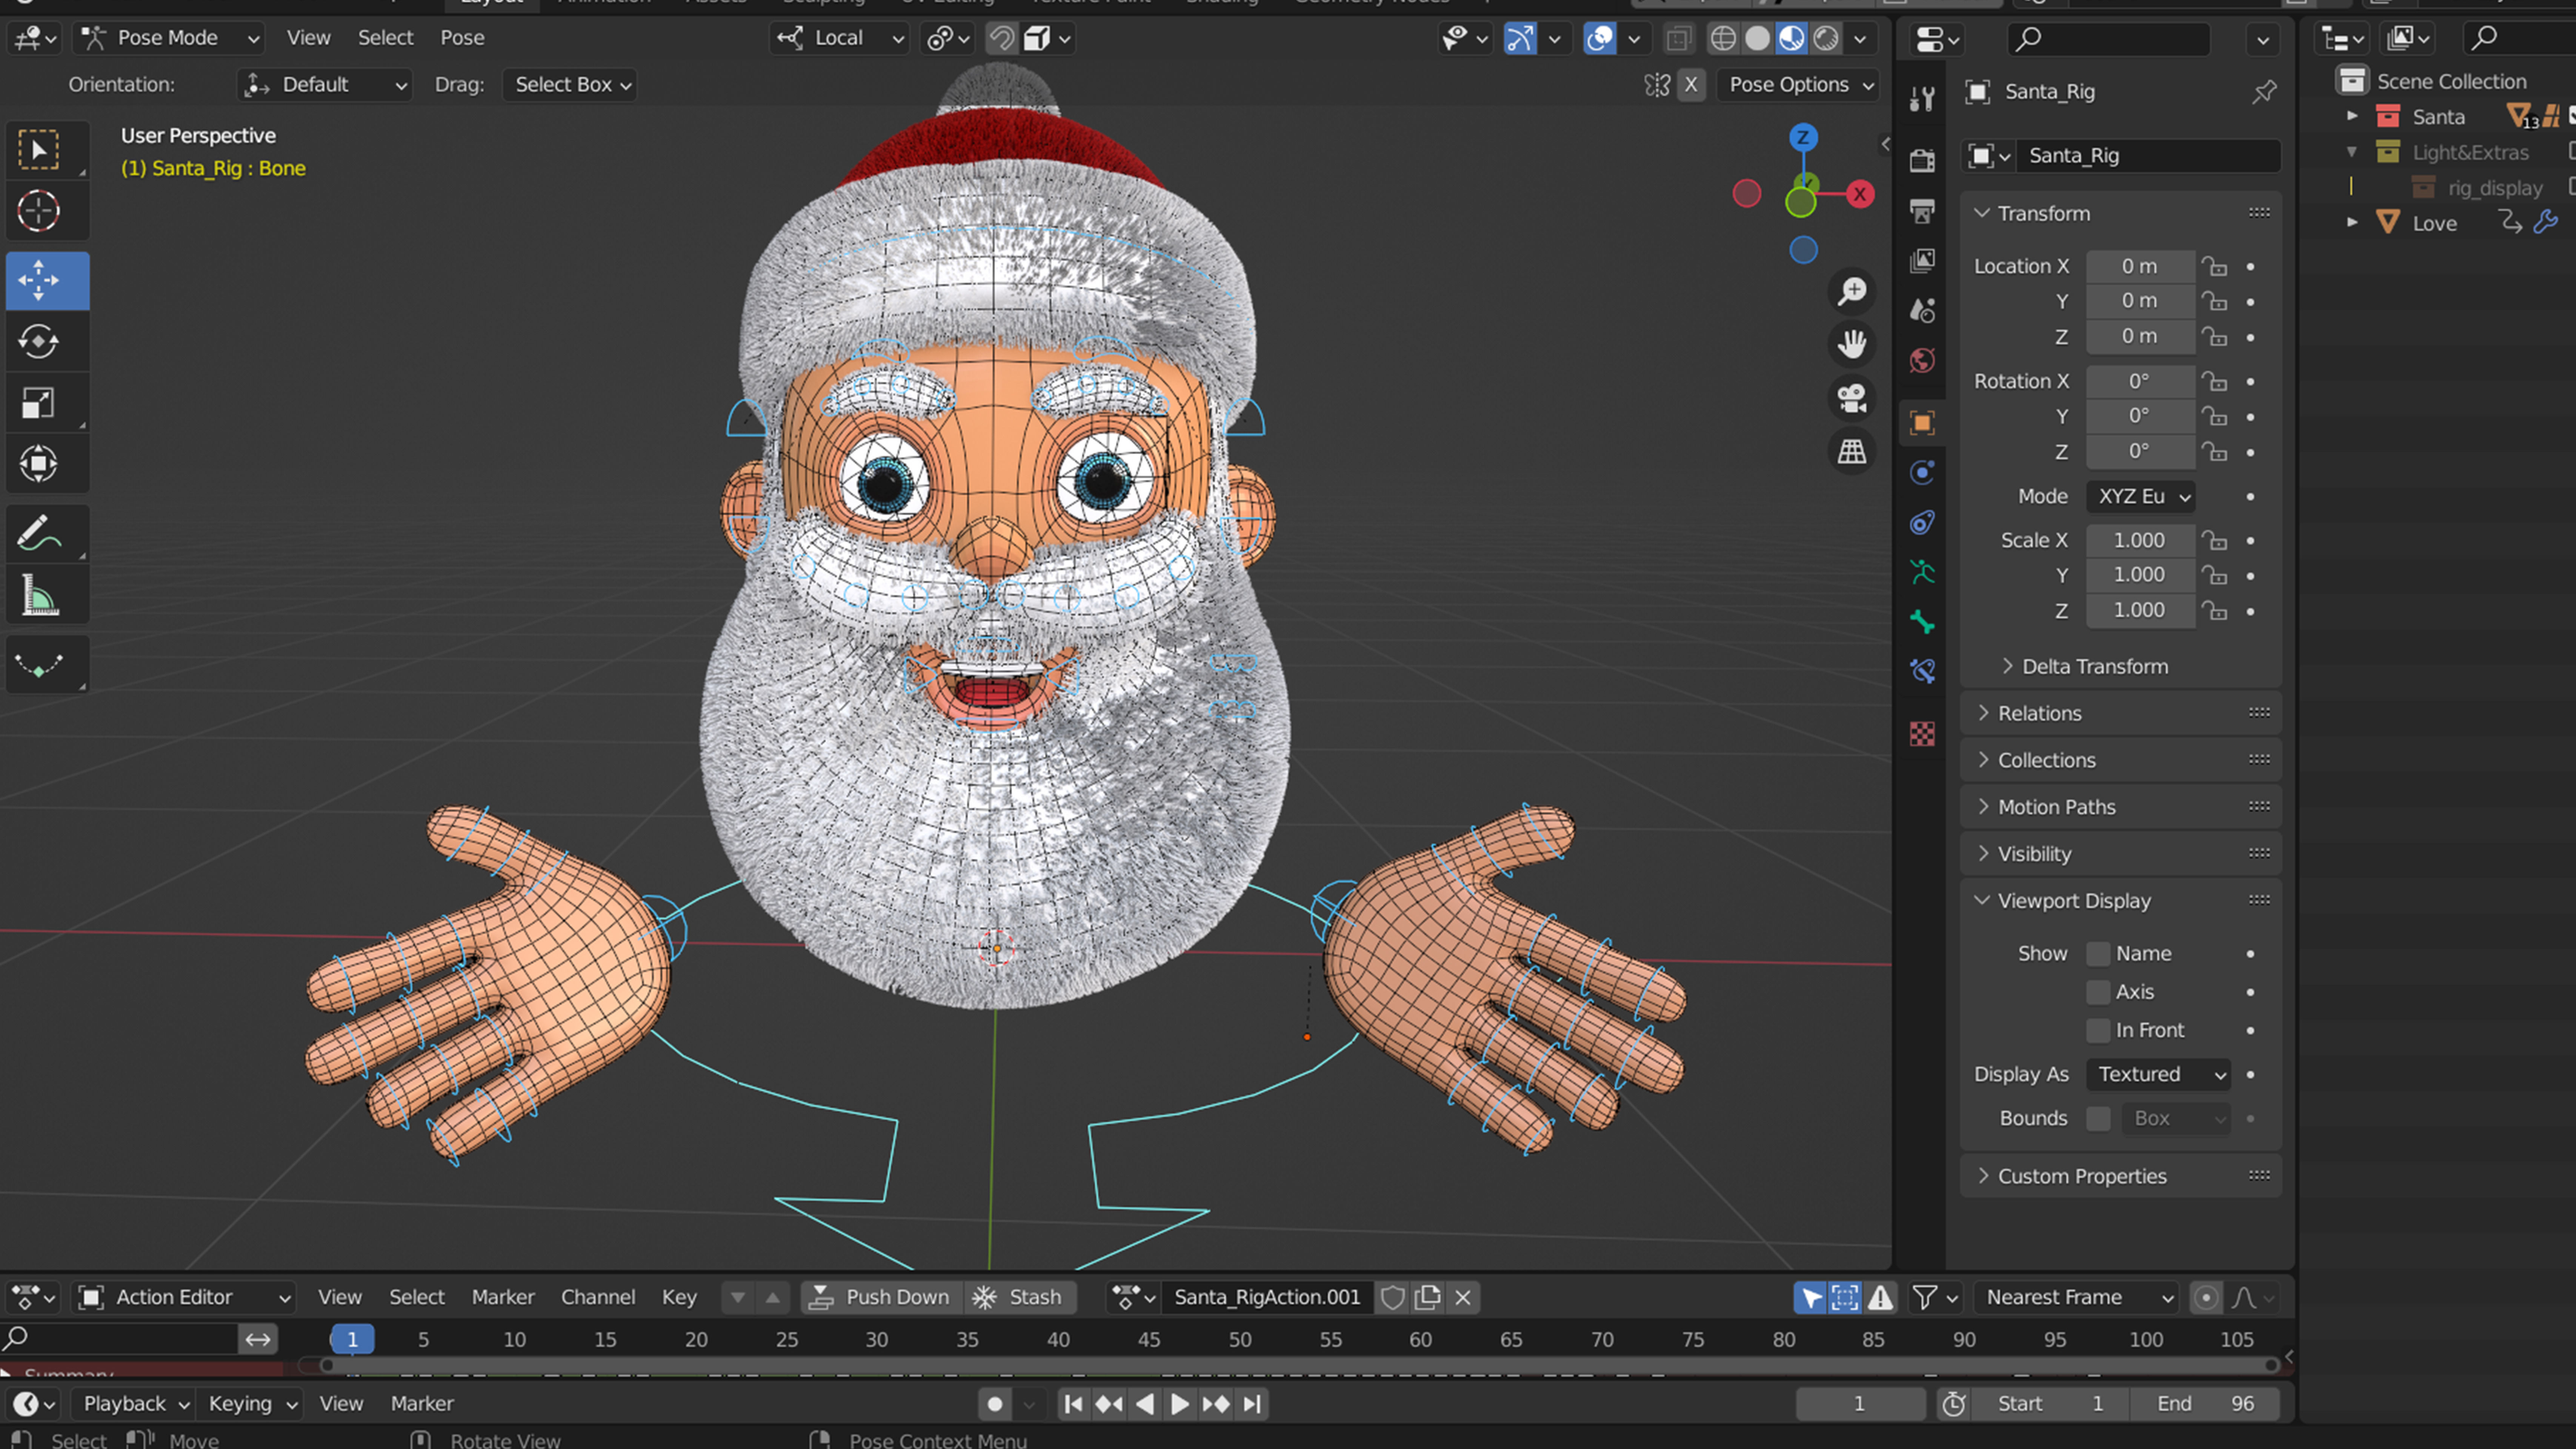Image resolution: width=2576 pixels, height=1449 pixels.
Task: Open the viewport View menu
Action: pos(308,38)
